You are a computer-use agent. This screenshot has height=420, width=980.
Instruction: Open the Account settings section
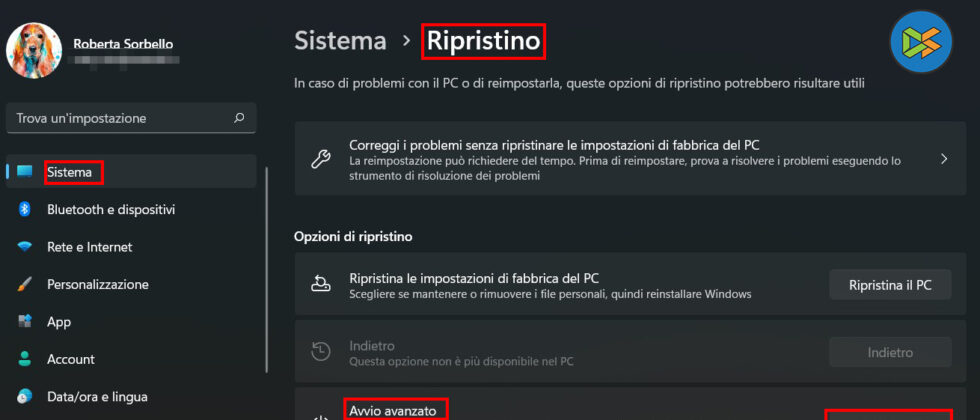point(71,359)
